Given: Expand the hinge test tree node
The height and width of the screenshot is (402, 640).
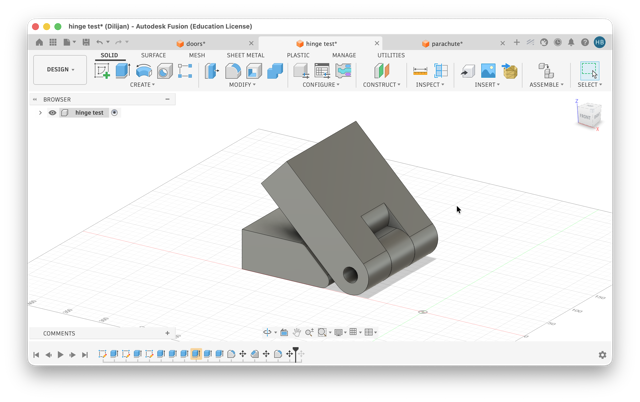Looking at the screenshot, I should point(40,113).
